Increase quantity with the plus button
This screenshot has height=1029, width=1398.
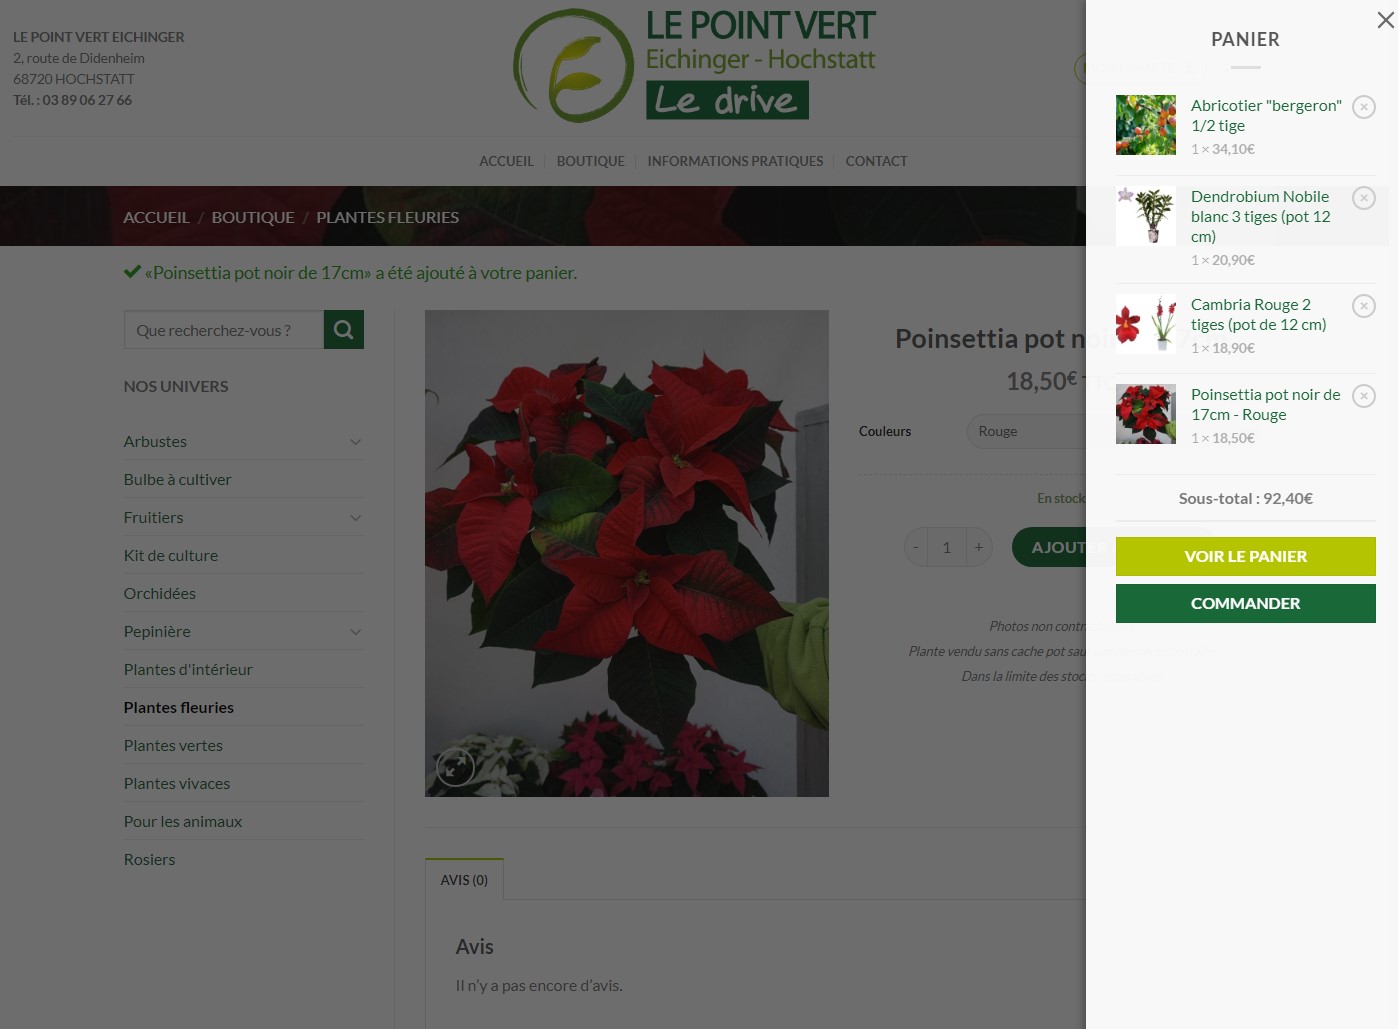click(x=979, y=547)
